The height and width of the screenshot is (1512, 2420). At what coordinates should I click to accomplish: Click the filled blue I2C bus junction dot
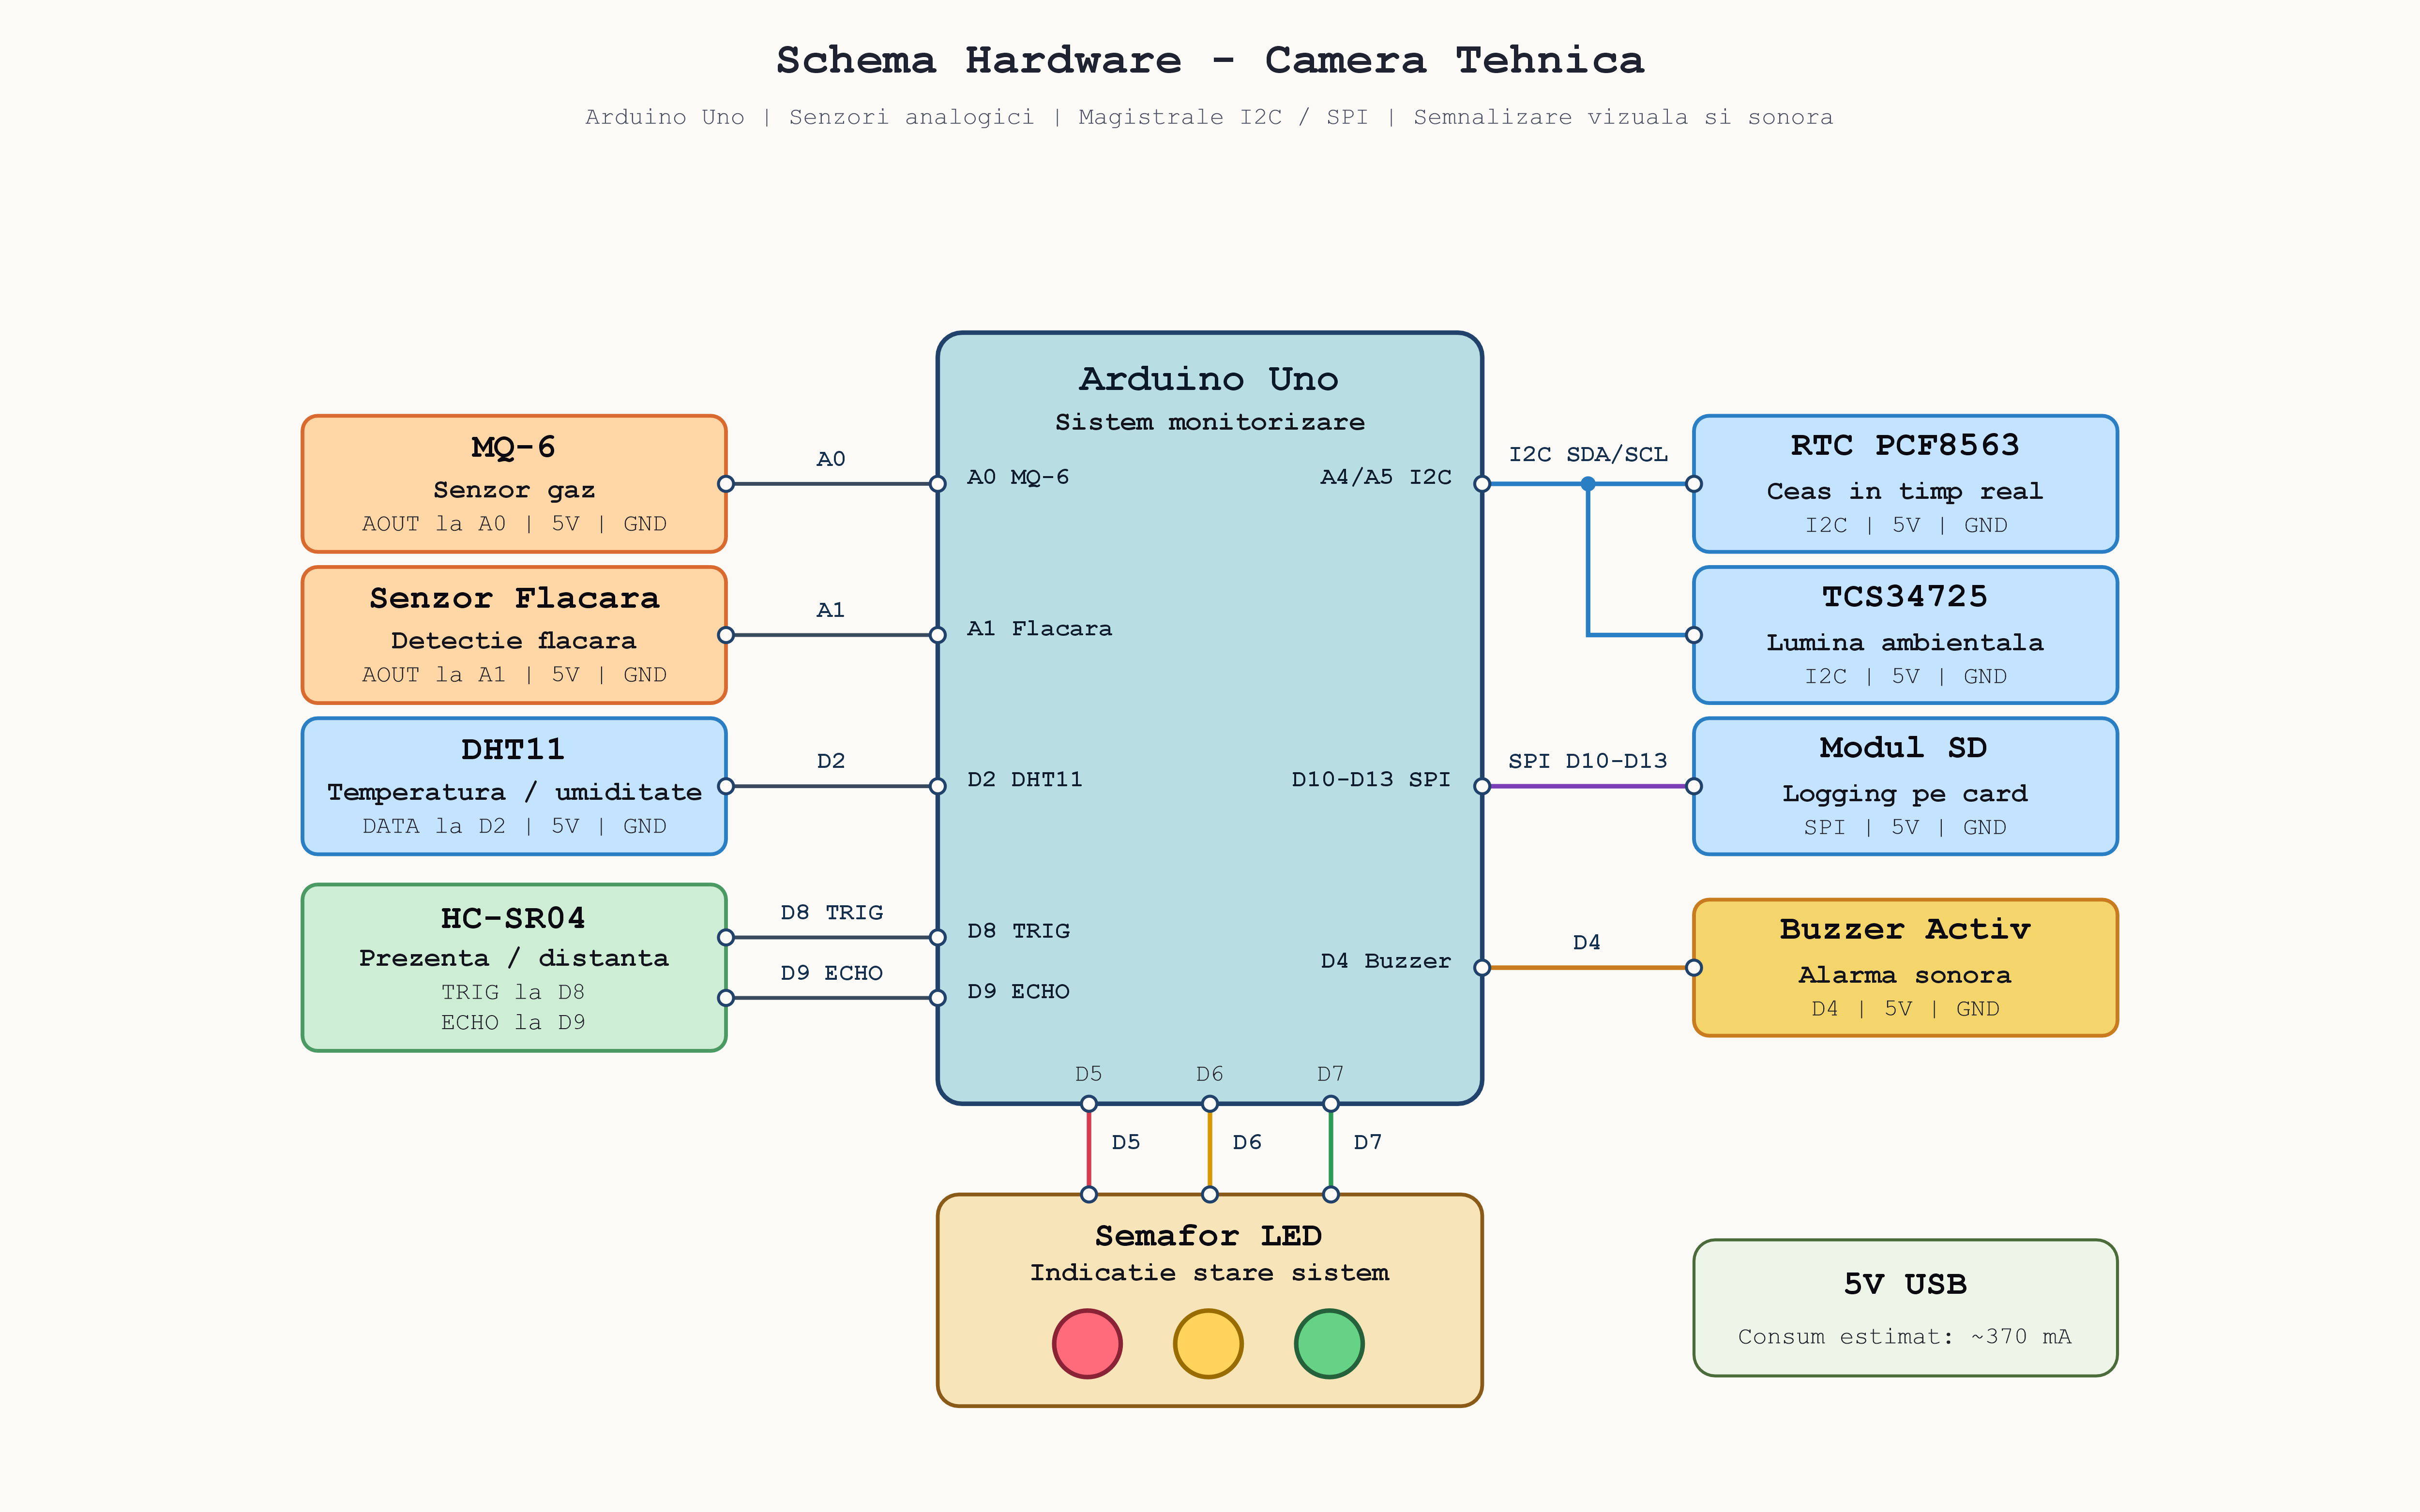[1588, 484]
